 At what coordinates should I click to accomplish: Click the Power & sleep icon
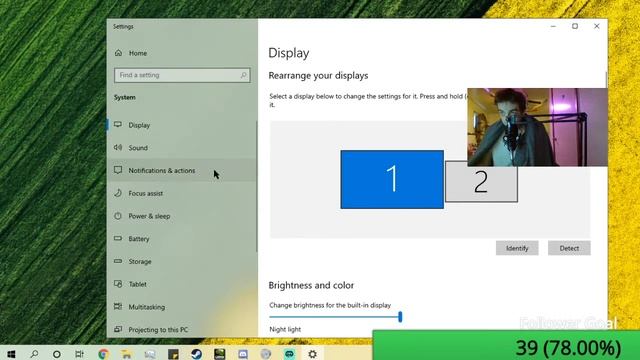pos(118,216)
